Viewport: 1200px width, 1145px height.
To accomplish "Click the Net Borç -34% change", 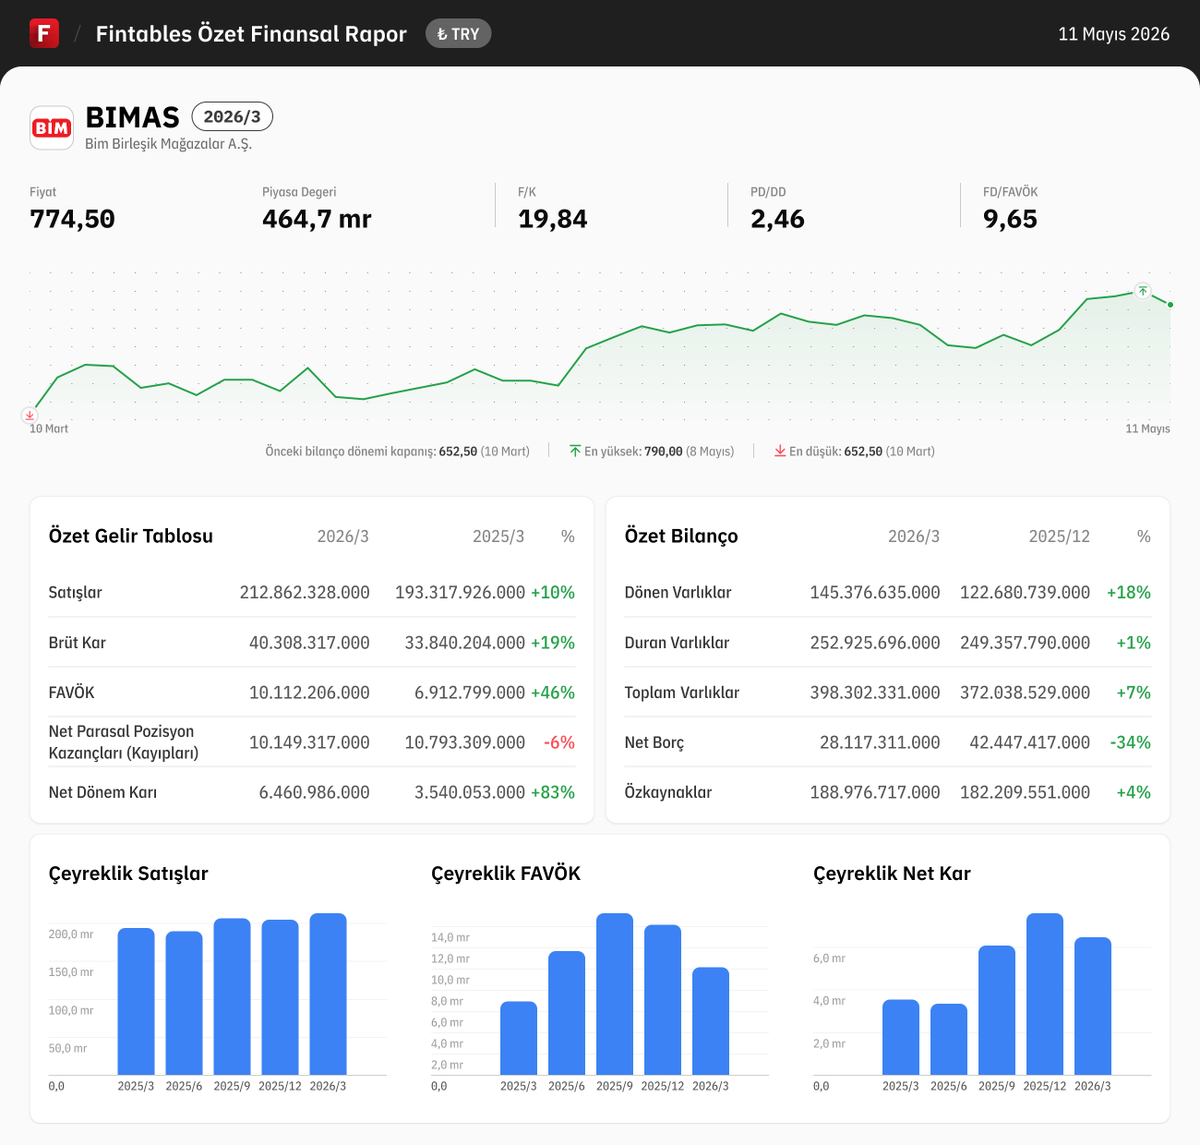I will click(1130, 742).
